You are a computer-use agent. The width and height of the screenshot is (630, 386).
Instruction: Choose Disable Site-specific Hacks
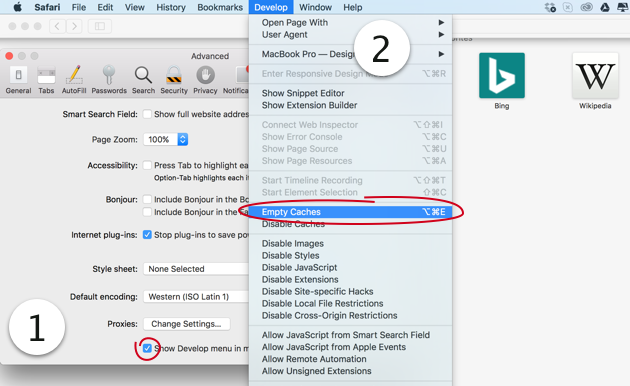350,292
